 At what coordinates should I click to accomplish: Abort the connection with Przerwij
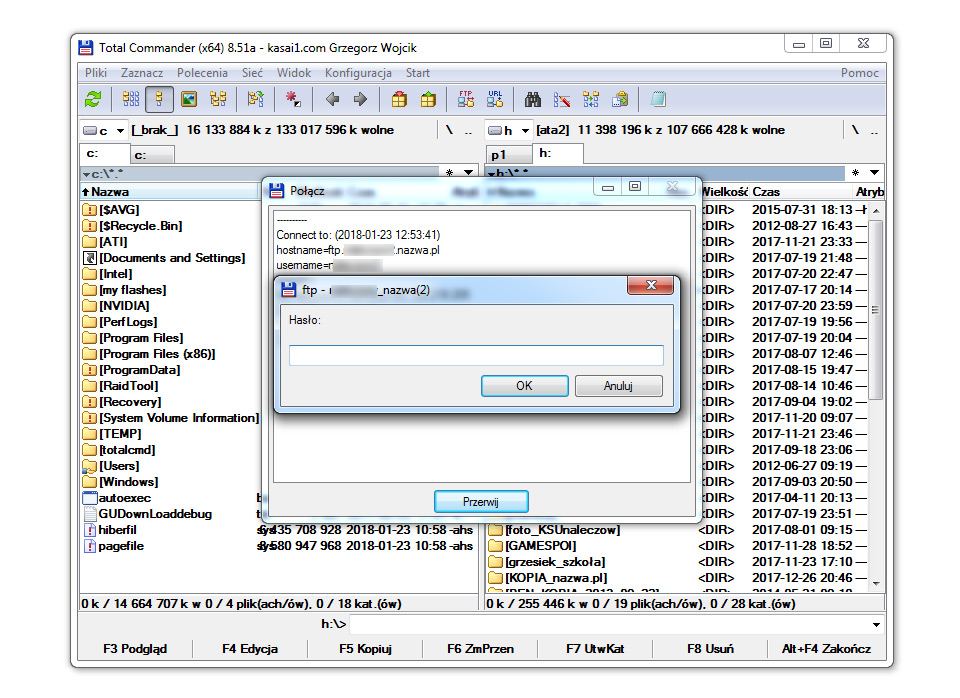pyautogui.click(x=481, y=501)
